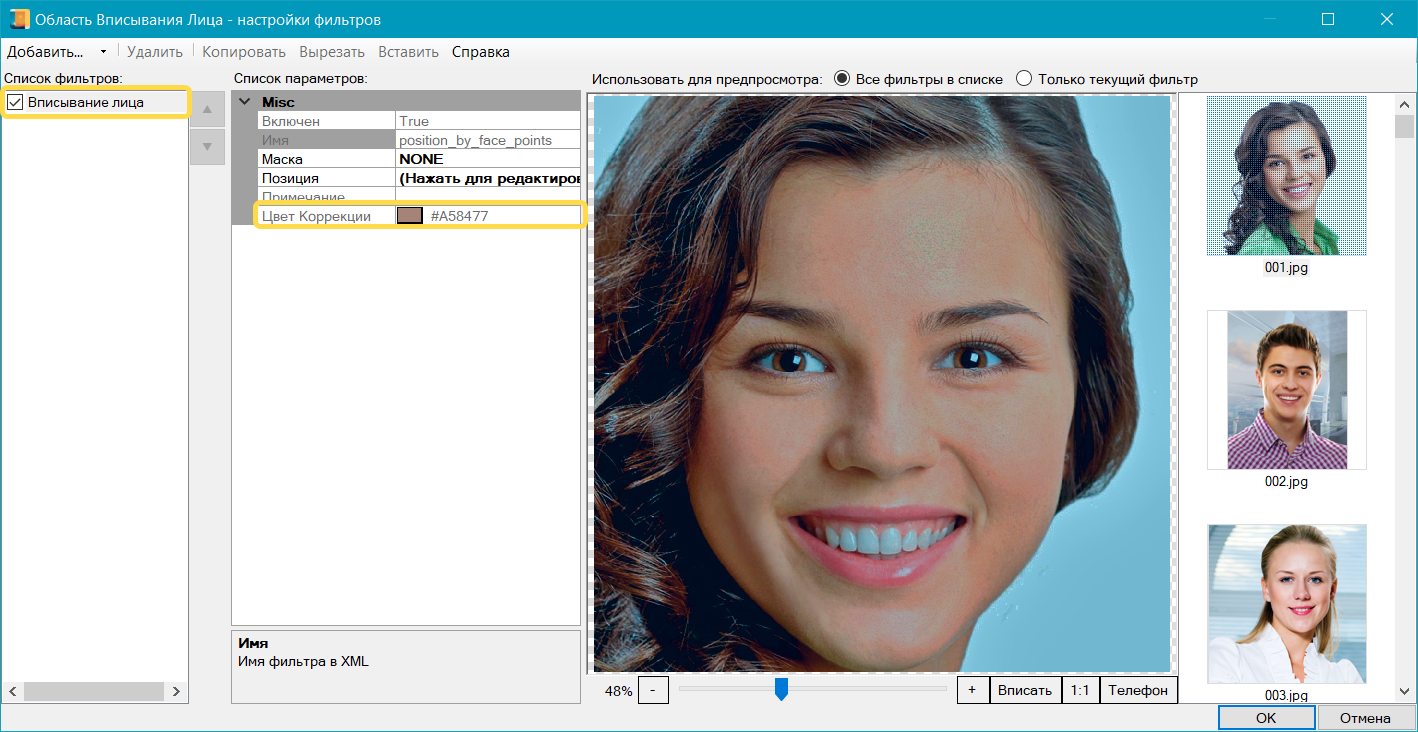Click the Цвет Коррекции color swatch

click(x=410, y=216)
